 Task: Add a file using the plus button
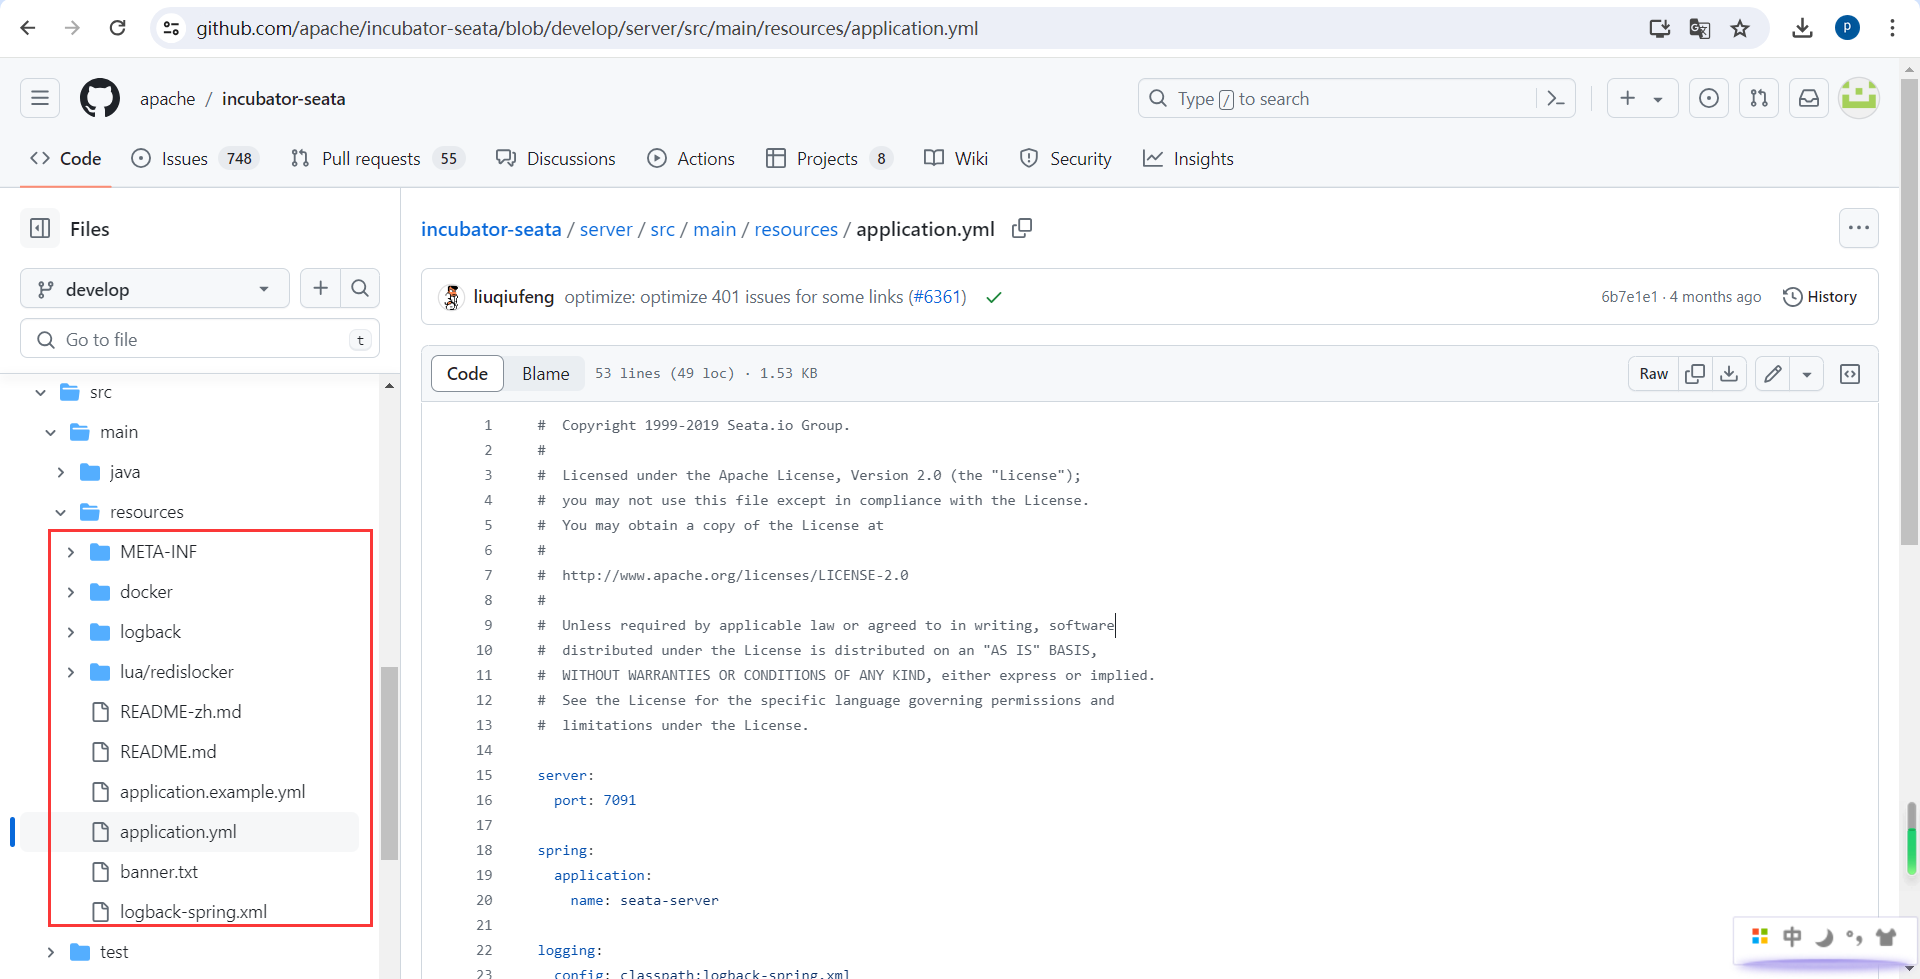(x=320, y=288)
